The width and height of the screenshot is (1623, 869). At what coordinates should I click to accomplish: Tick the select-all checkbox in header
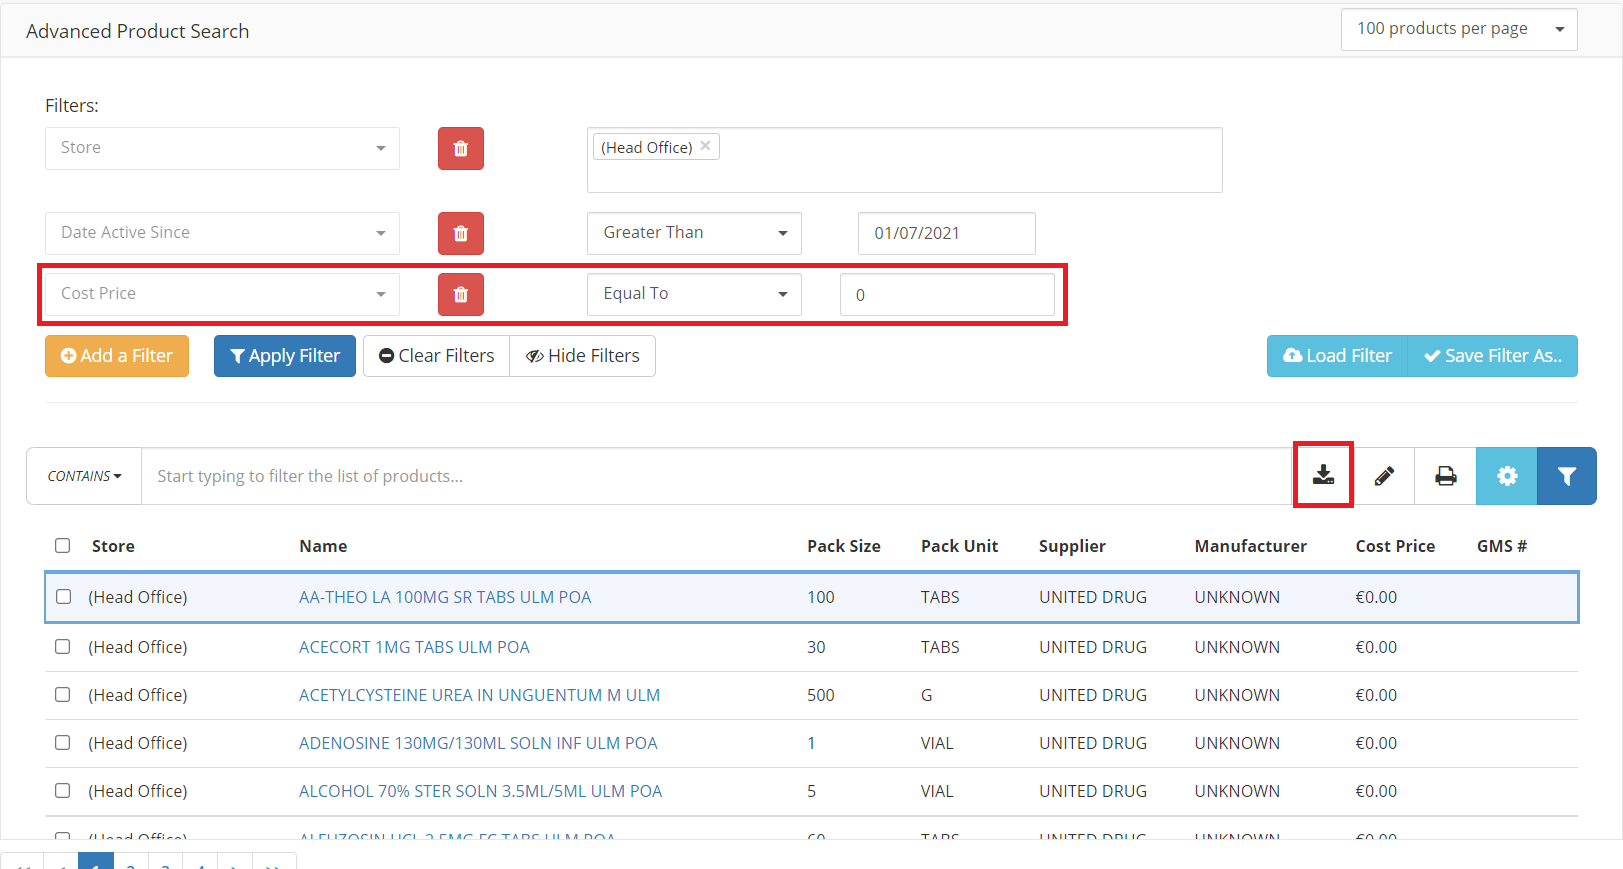[63, 546]
